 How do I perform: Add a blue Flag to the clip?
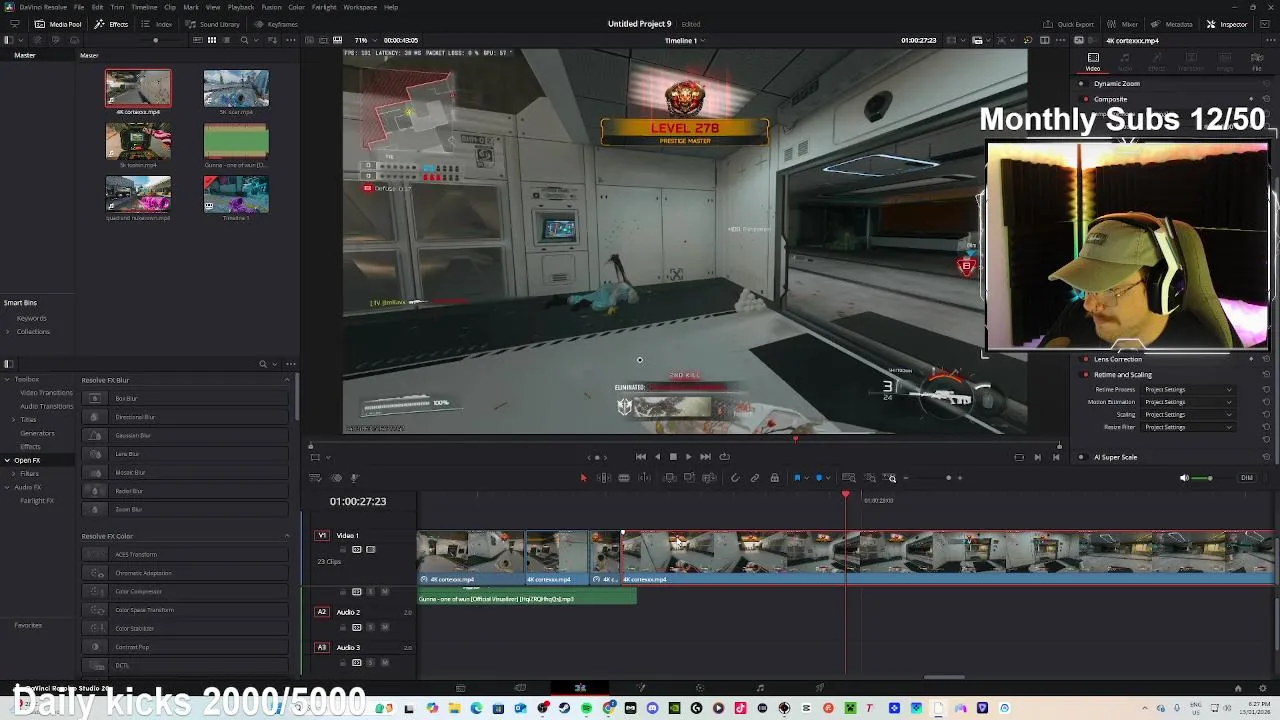(797, 478)
